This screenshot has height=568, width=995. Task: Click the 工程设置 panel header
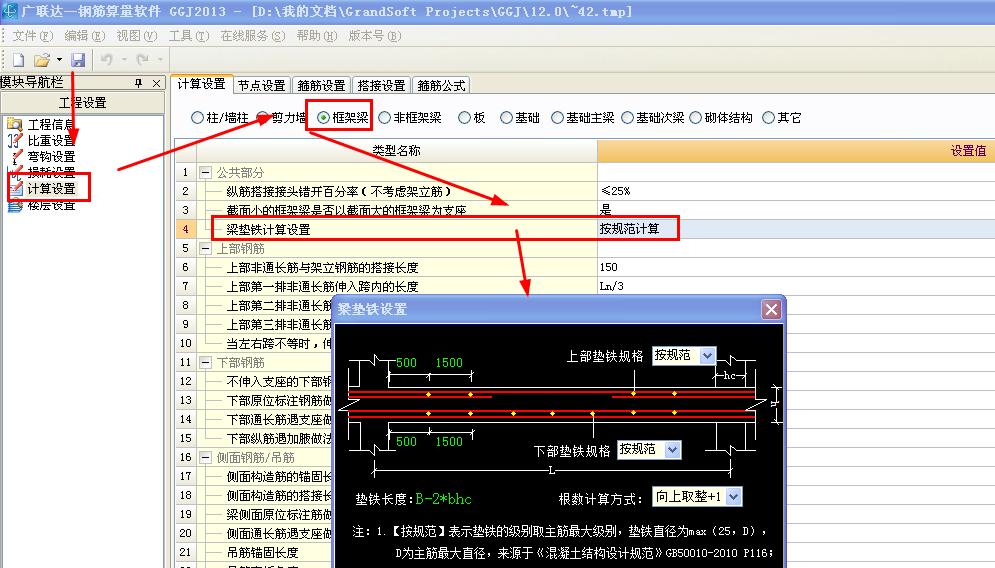[x=82, y=103]
